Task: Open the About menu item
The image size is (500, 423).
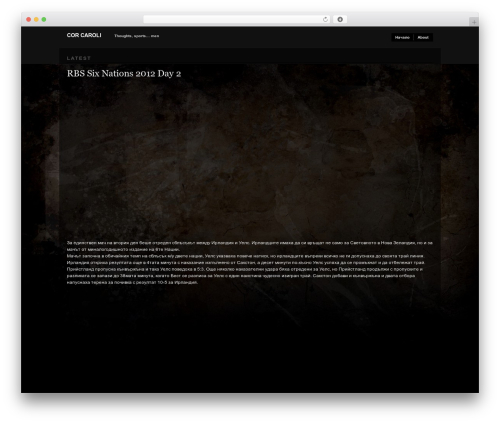Action: click(x=423, y=37)
